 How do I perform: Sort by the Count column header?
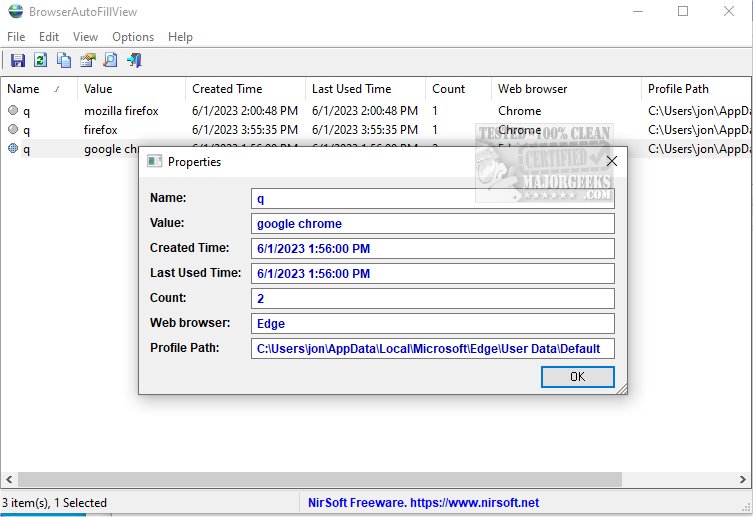coord(459,89)
